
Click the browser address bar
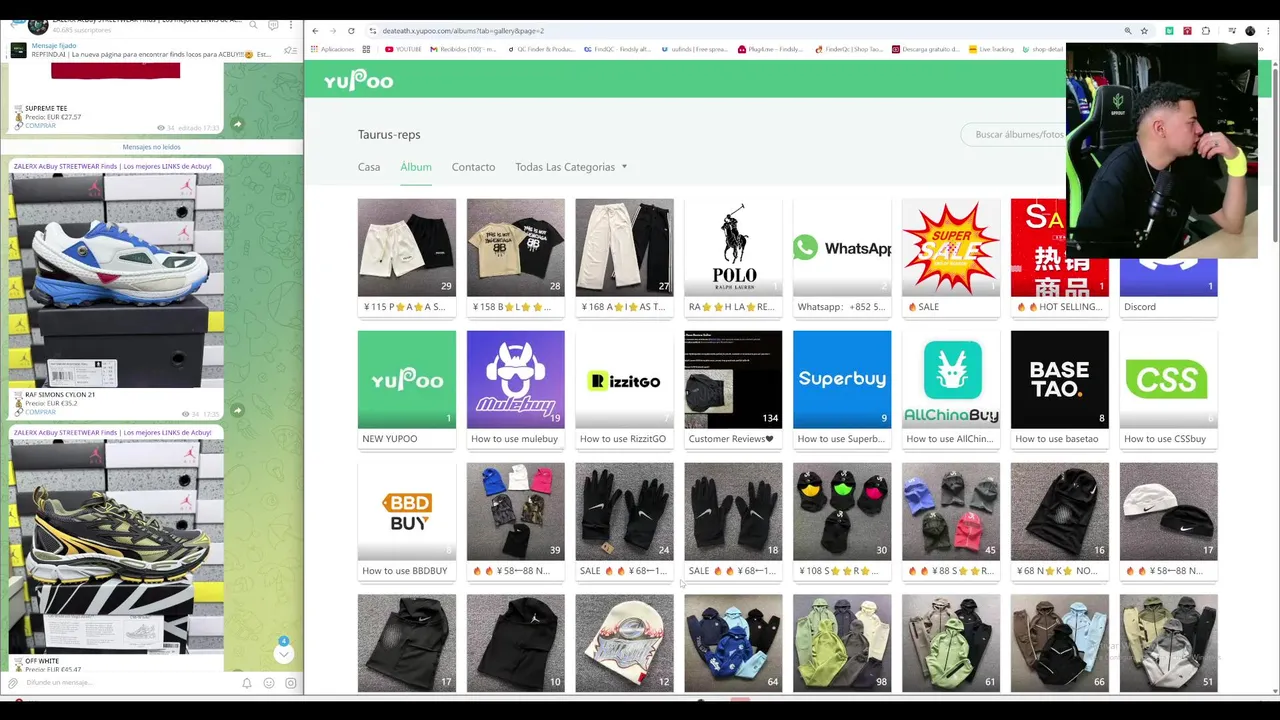740,31
